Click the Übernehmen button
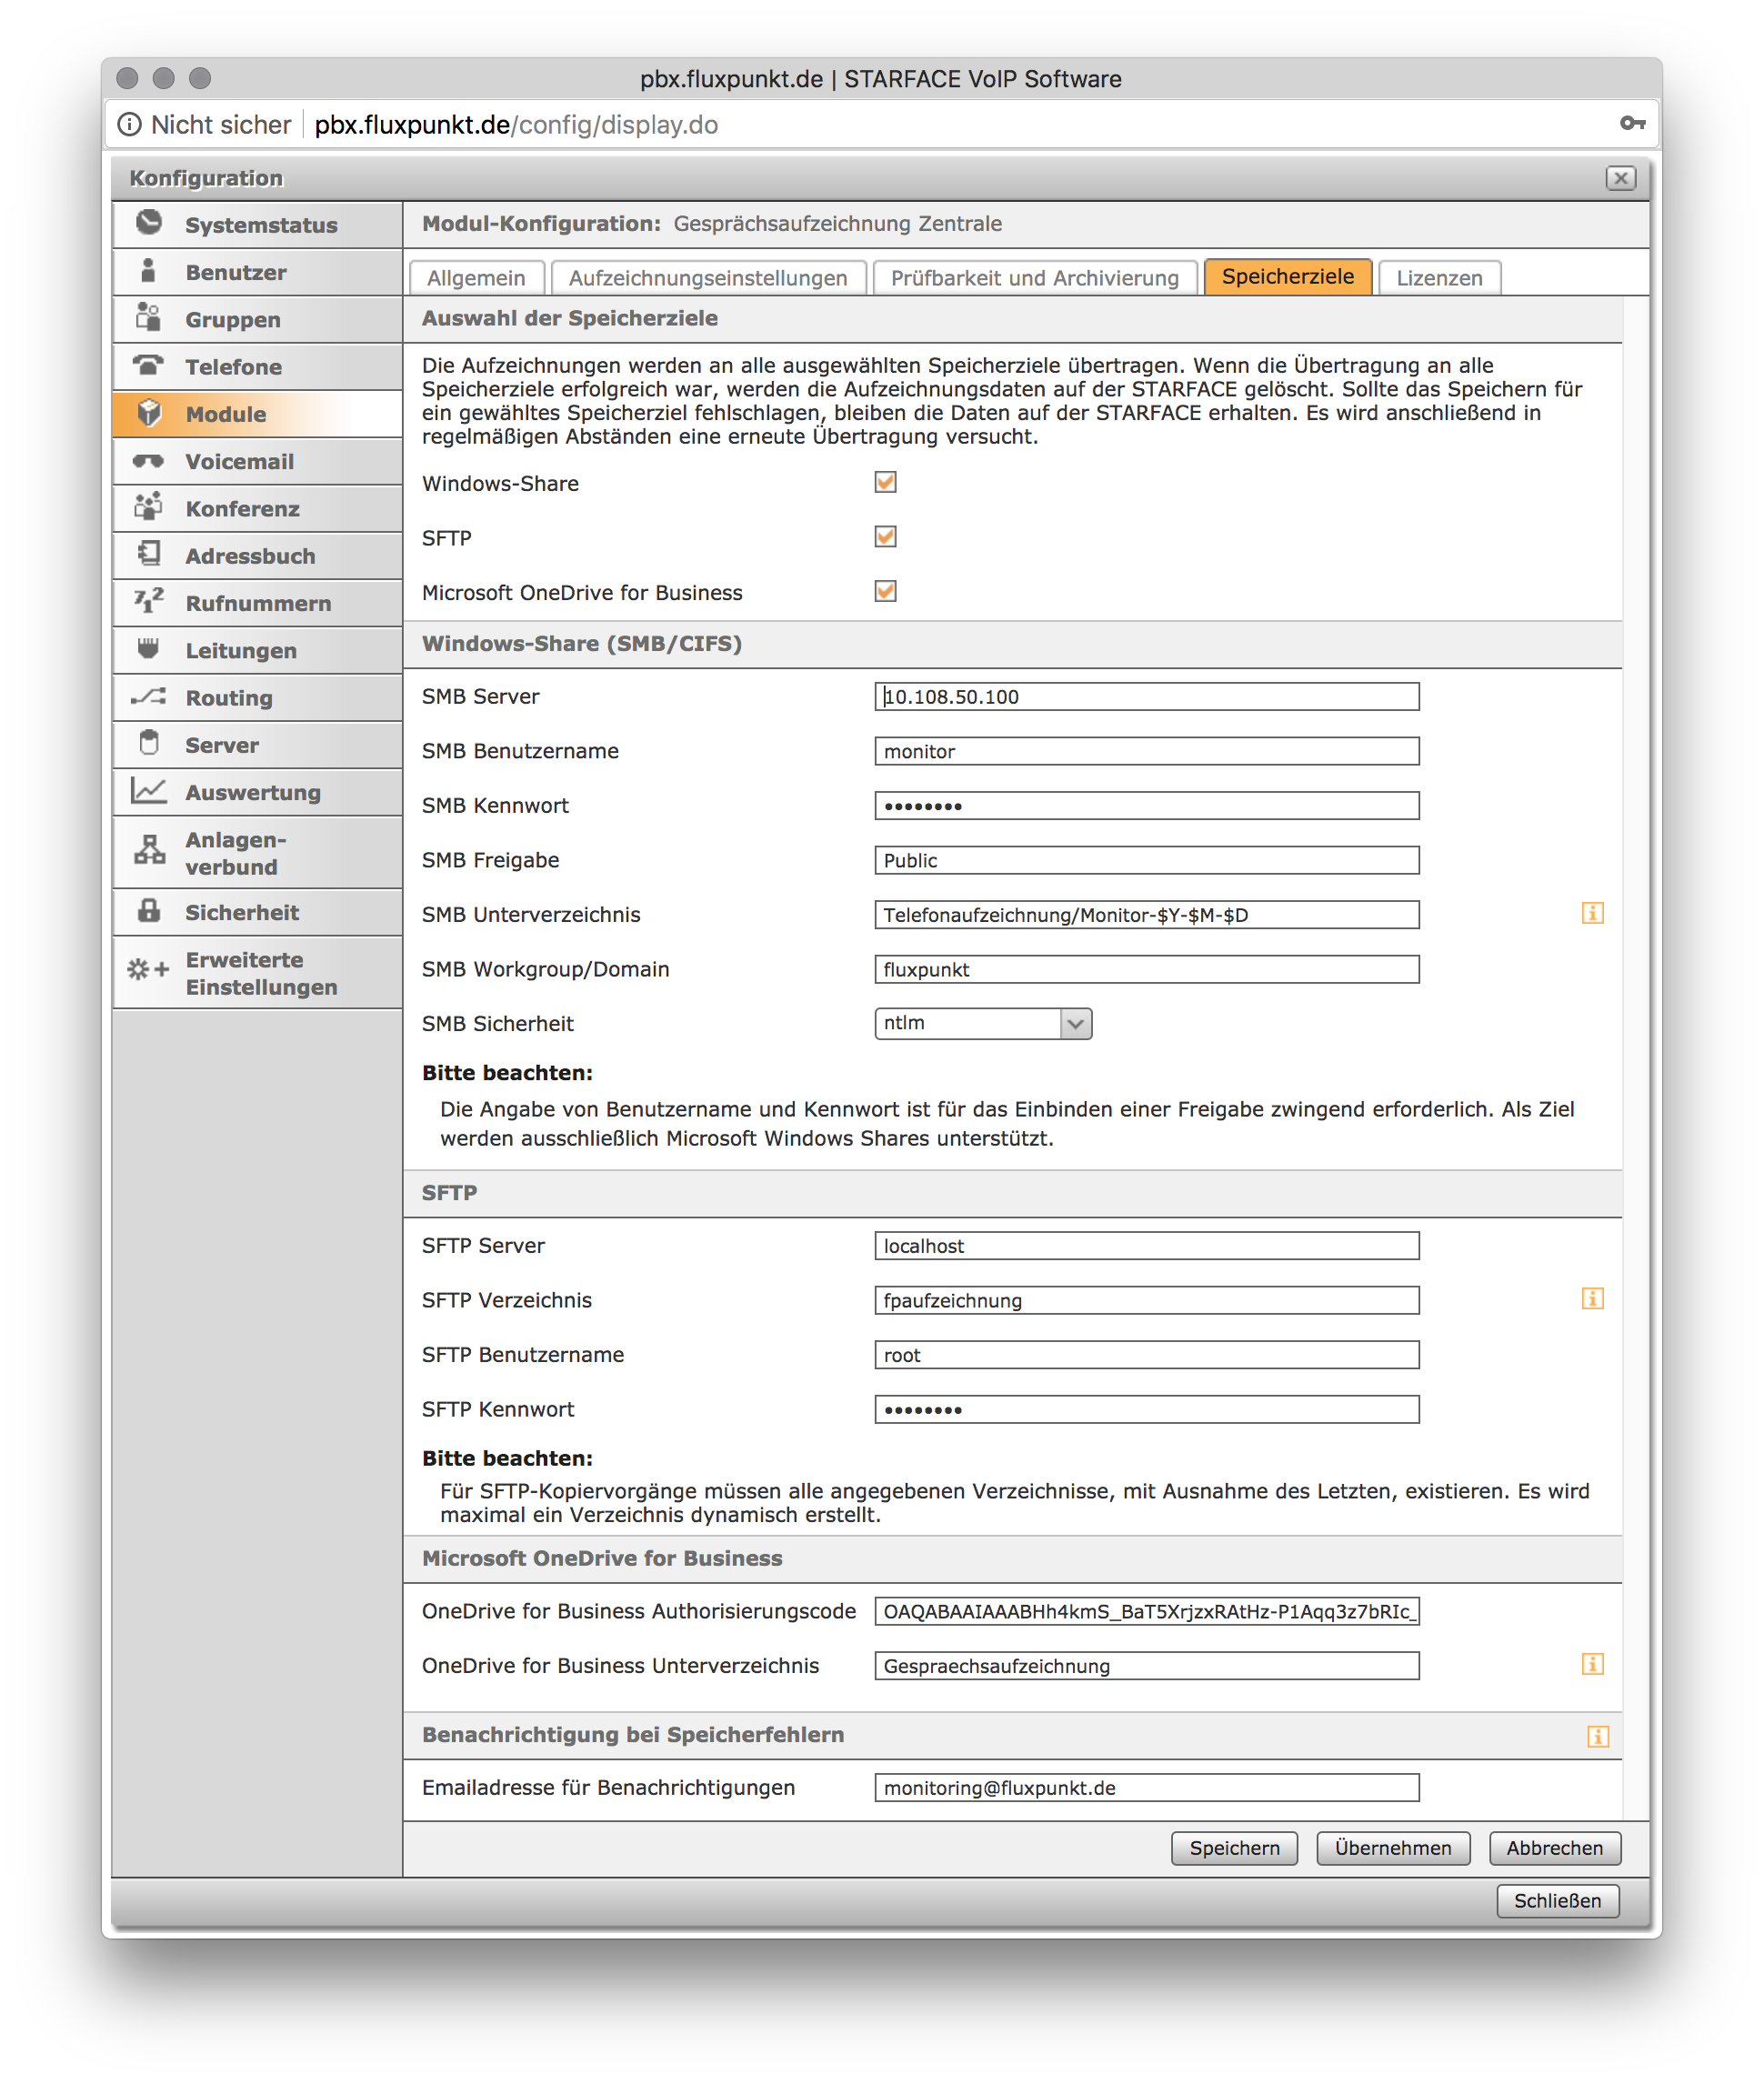Image resolution: width=1764 pixels, height=2084 pixels. [1393, 1848]
